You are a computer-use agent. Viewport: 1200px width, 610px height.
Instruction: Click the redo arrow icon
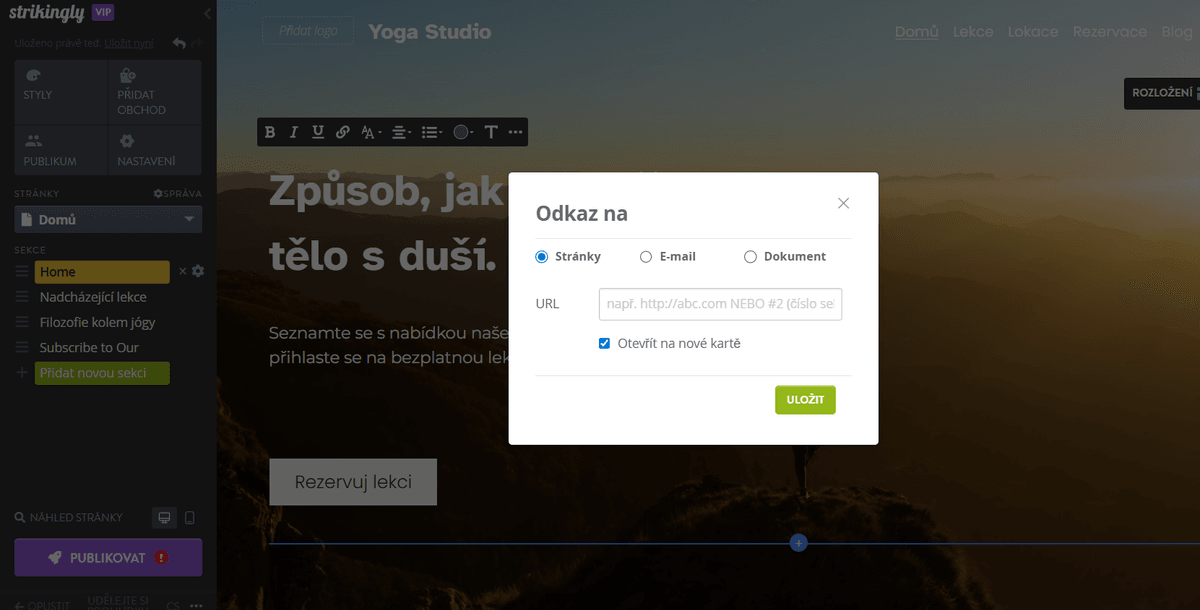[x=196, y=43]
